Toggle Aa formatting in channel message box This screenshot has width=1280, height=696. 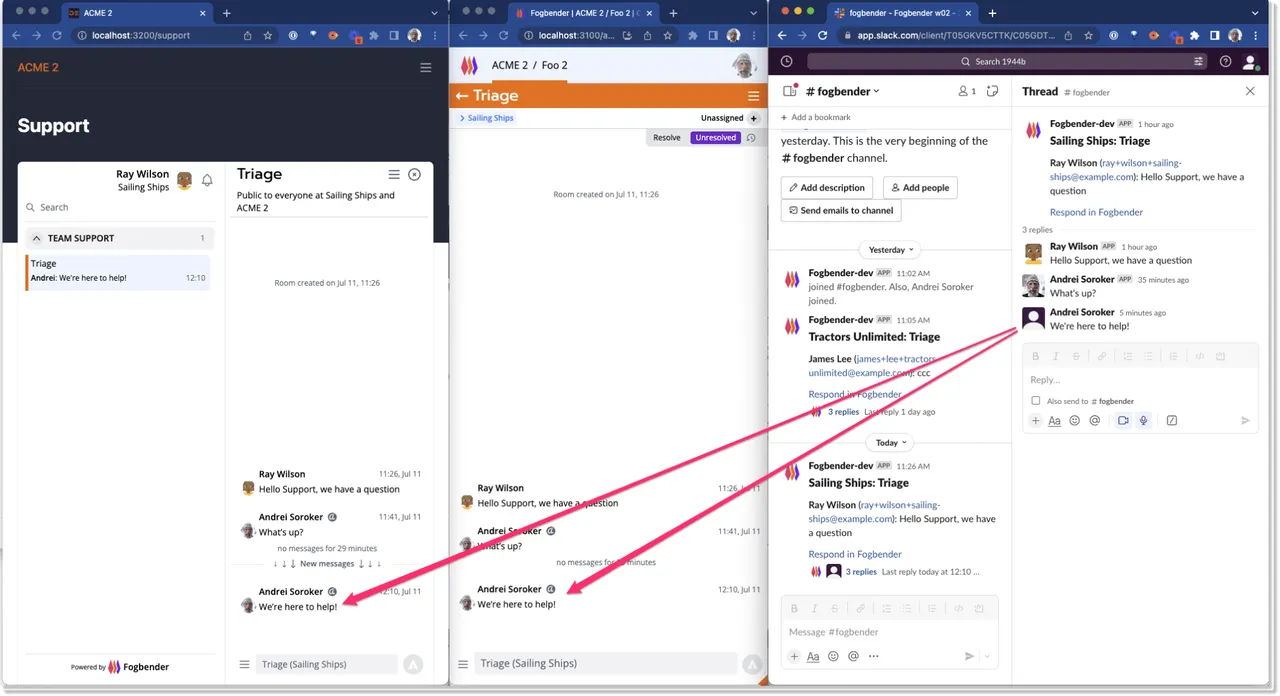[x=813, y=657]
